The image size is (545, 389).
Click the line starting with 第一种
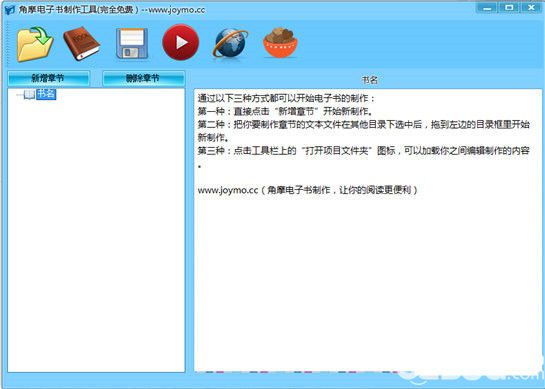(285, 111)
